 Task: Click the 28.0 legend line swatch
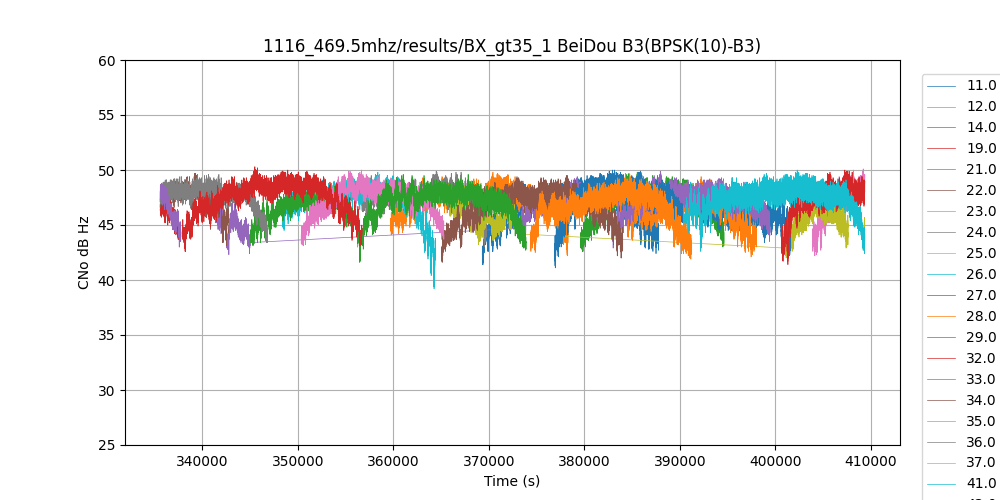click(x=942, y=316)
